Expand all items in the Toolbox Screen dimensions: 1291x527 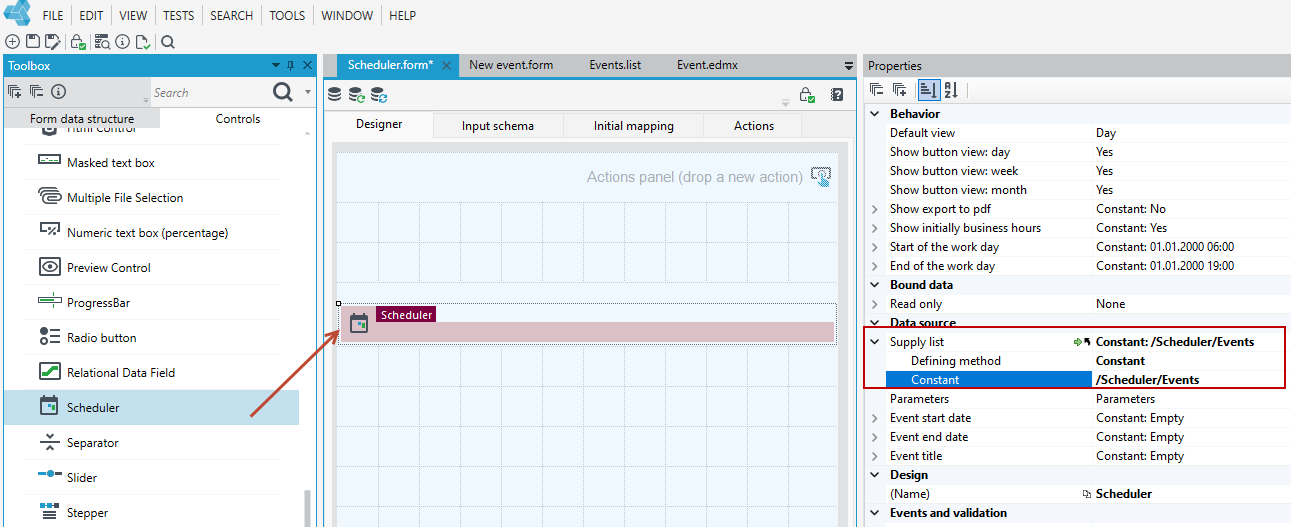pos(14,92)
